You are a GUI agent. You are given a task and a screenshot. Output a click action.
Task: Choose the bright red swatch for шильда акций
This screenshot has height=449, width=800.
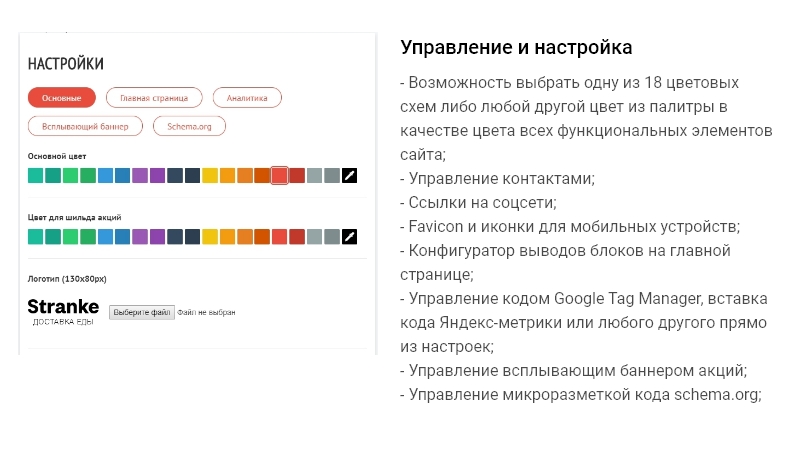click(280, 237)
